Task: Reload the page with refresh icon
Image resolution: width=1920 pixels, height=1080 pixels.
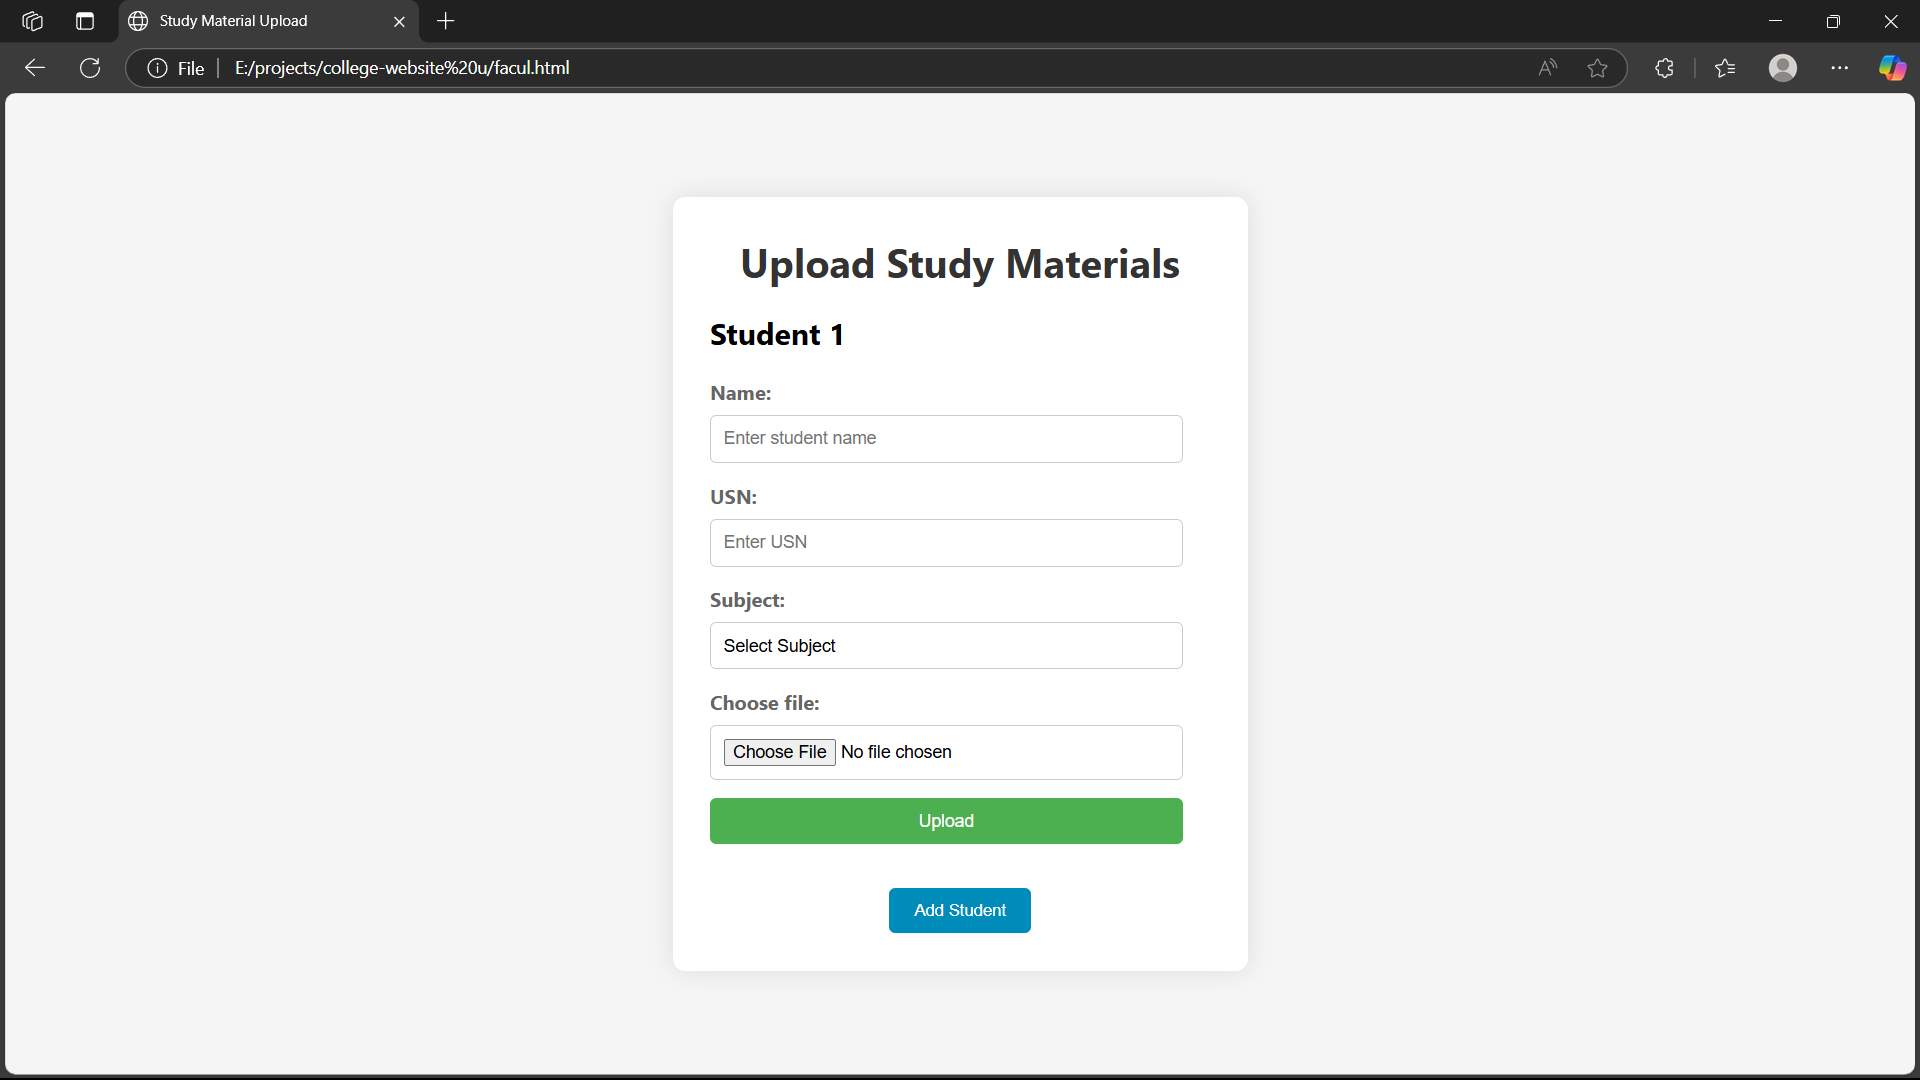Action: pyautogui.click(x=90, y=68)
